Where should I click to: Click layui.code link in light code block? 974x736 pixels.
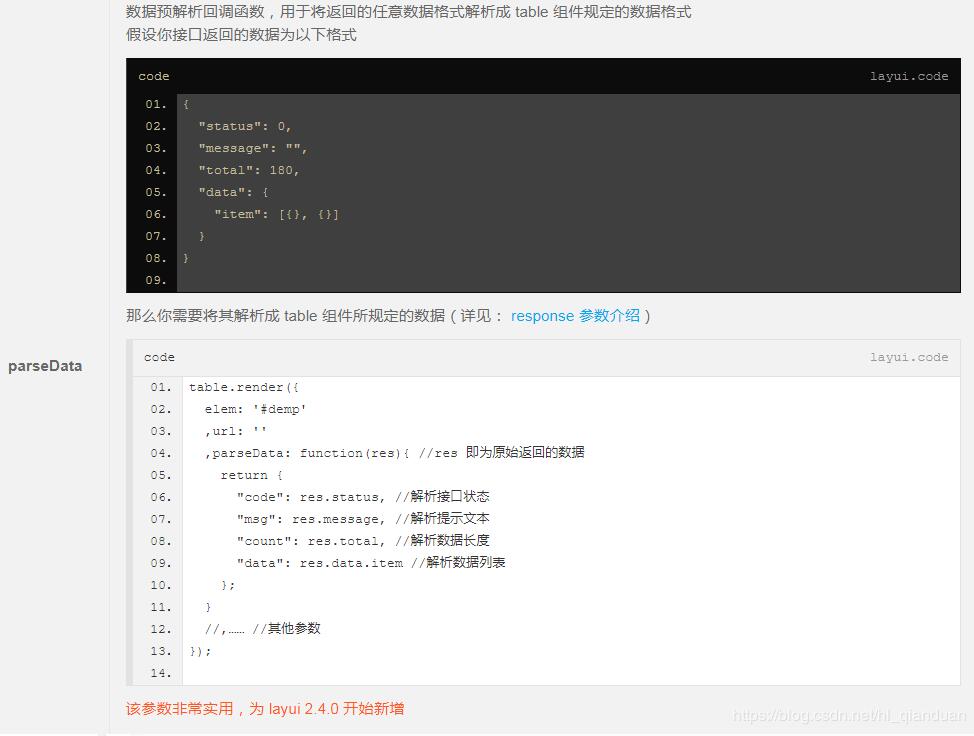point(908,358)
